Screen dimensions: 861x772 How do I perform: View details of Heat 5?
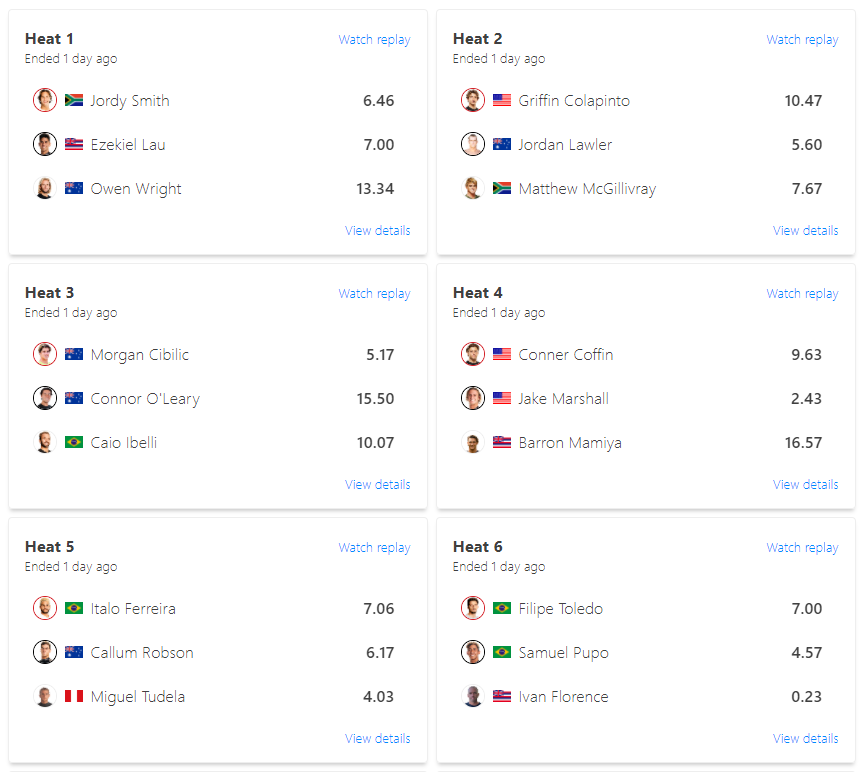click(377, 738)
